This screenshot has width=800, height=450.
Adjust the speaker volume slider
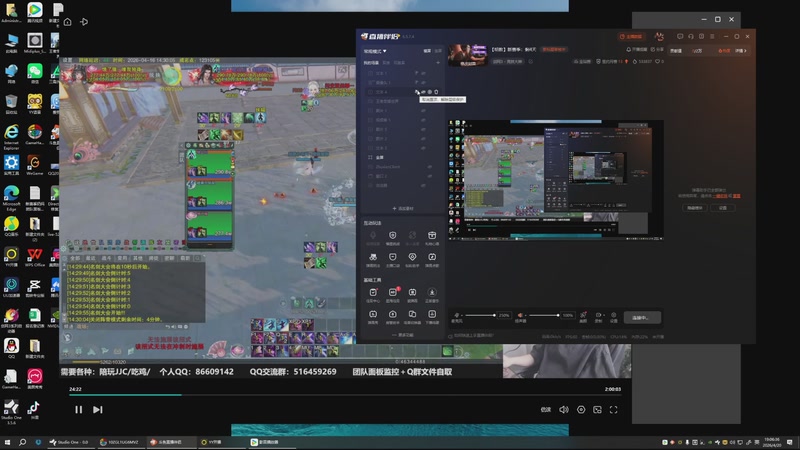pos(544,315)
